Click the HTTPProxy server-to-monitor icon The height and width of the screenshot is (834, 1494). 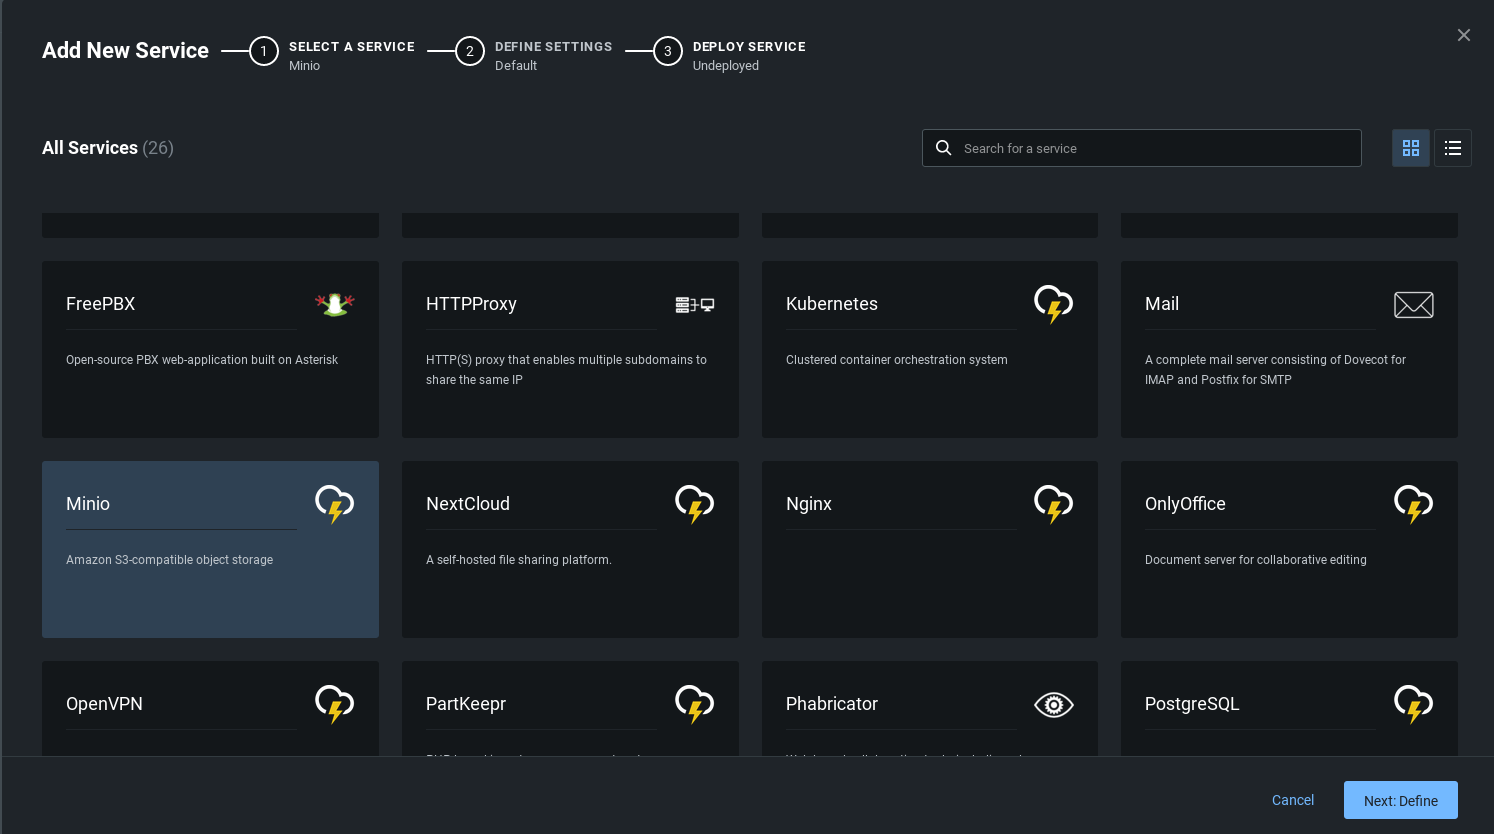[x=695, y=305]
